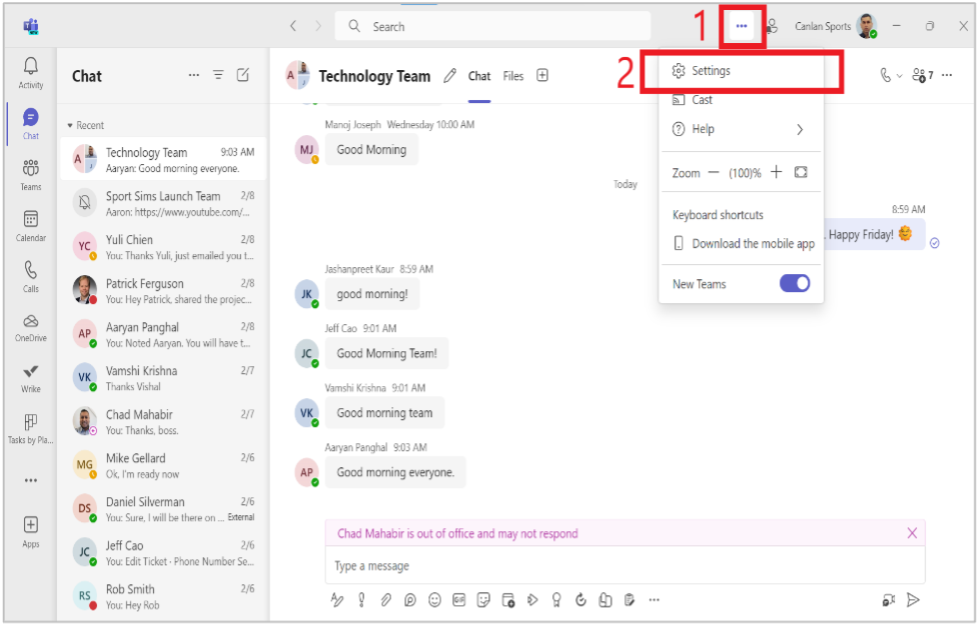Choose Download the mobile app
The width and height of the screenshot is (980, 629).
coord(743,244)
